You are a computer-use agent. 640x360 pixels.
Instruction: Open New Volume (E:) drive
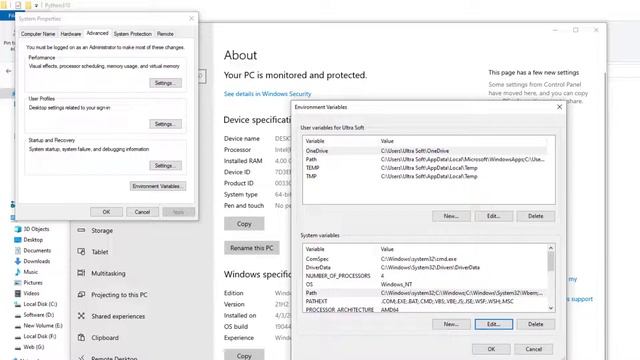pyautogui.click(x=43, y=325)
